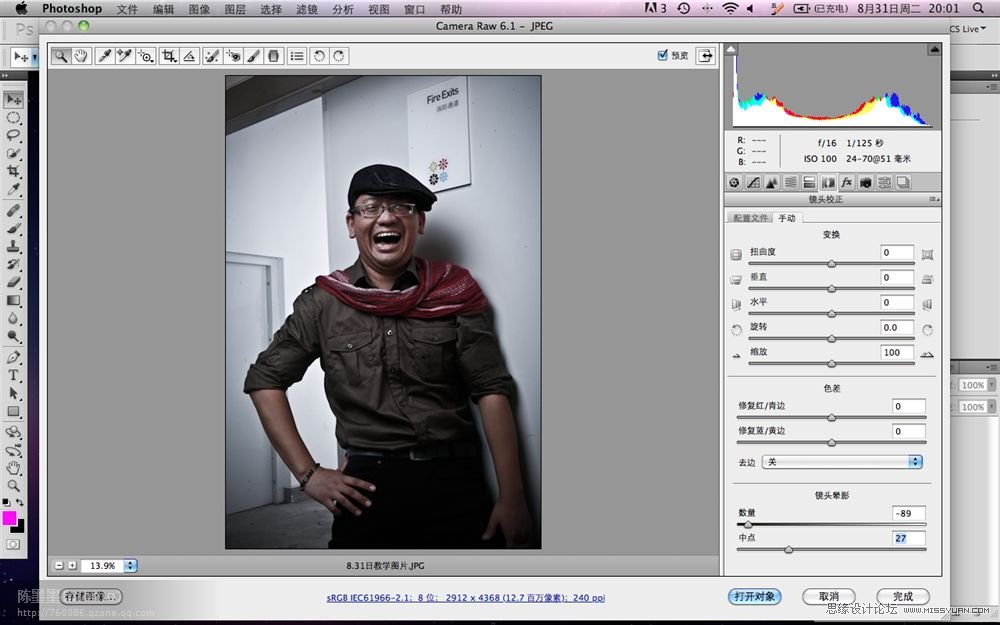Click the 存储图像 button

pos(91,596)
